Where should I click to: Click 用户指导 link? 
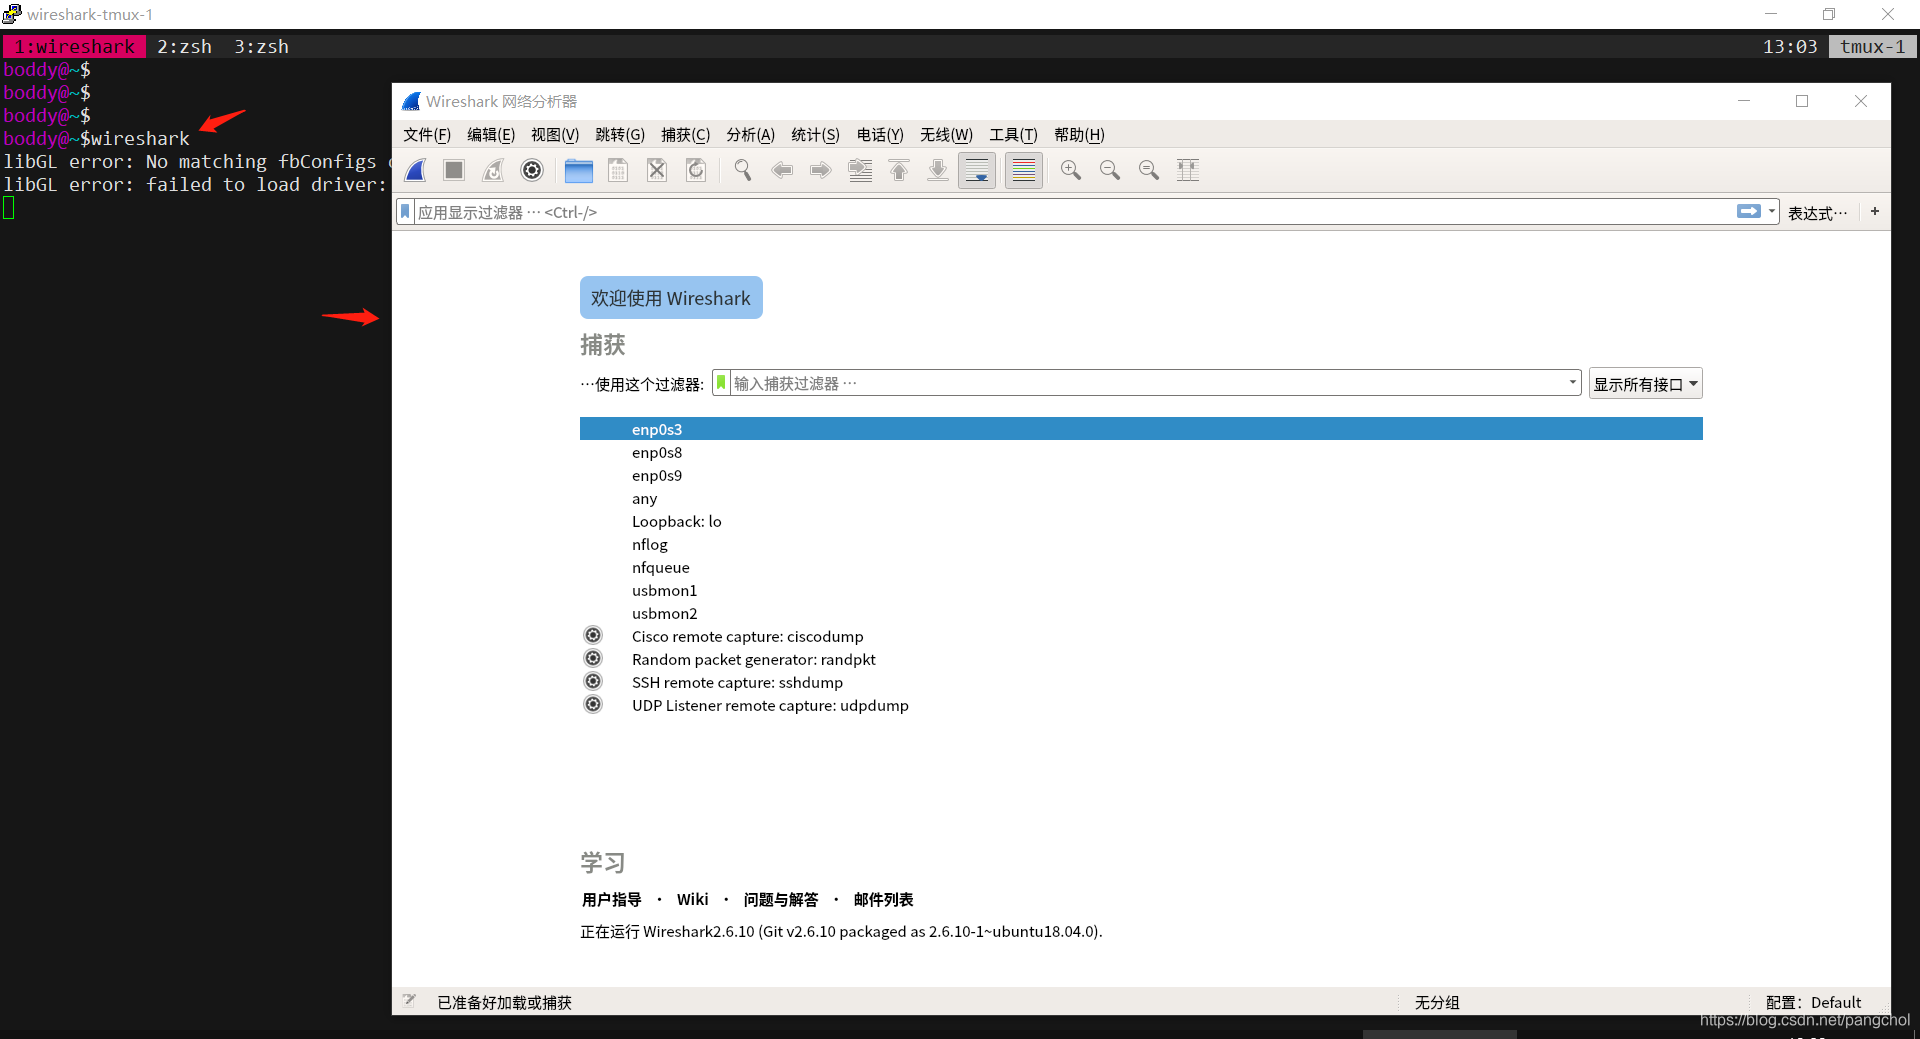(611, 900)
